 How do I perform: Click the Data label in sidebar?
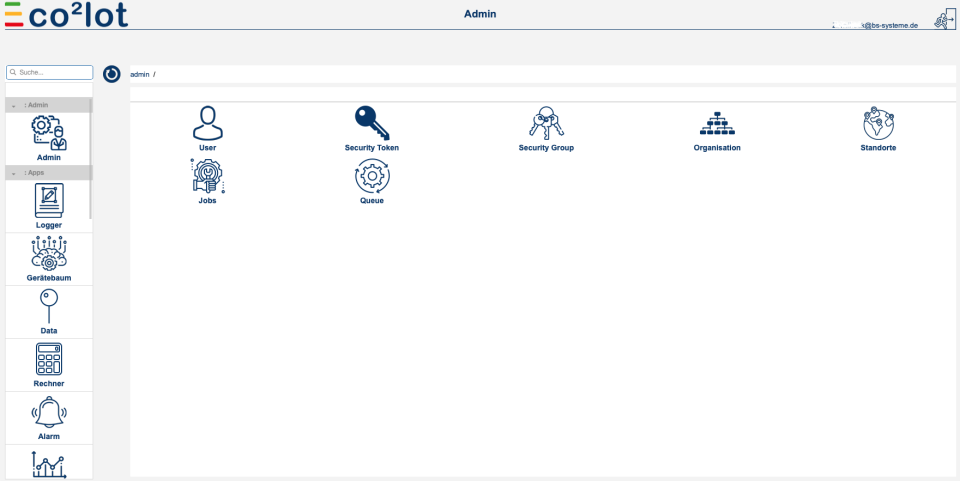pyautogui.click(x=49, y=331)
